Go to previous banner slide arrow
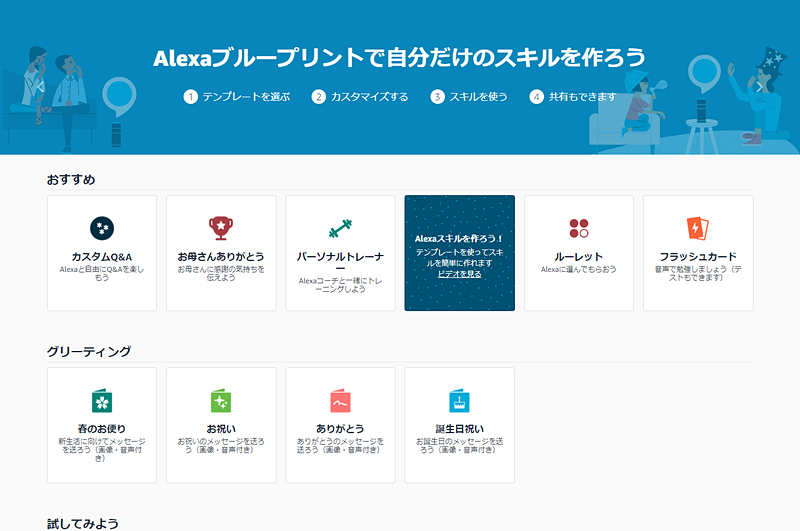 pyautogui.click(x=40, y=87)
